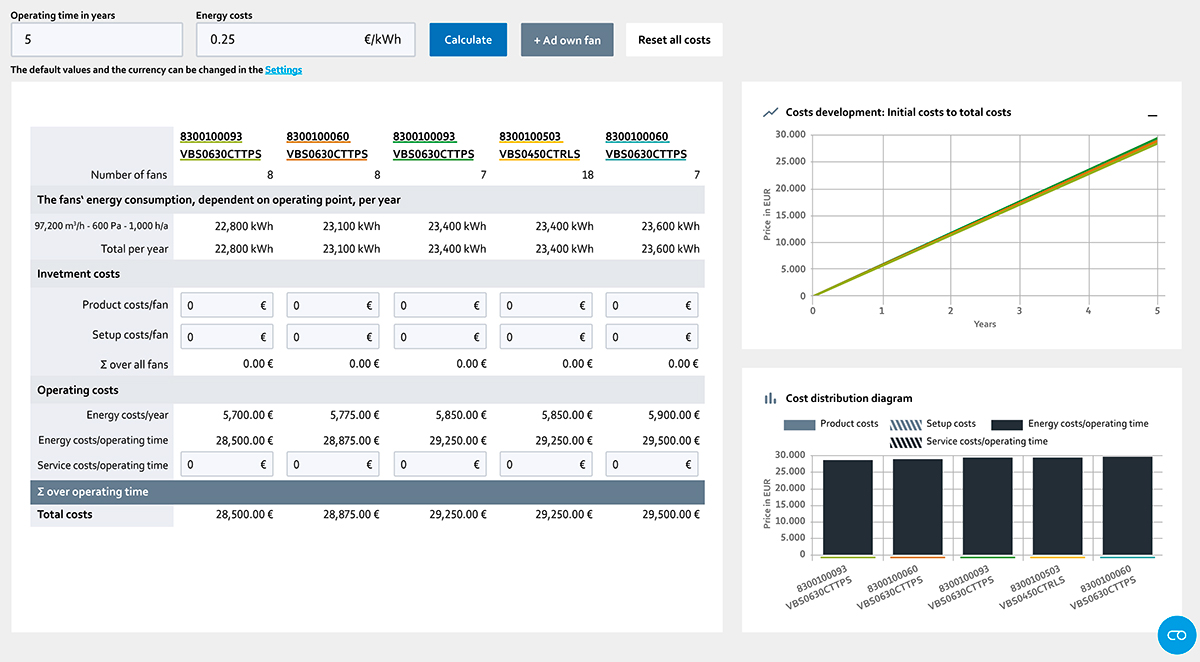Toggle the Product costs legend entry

(831, 424)
